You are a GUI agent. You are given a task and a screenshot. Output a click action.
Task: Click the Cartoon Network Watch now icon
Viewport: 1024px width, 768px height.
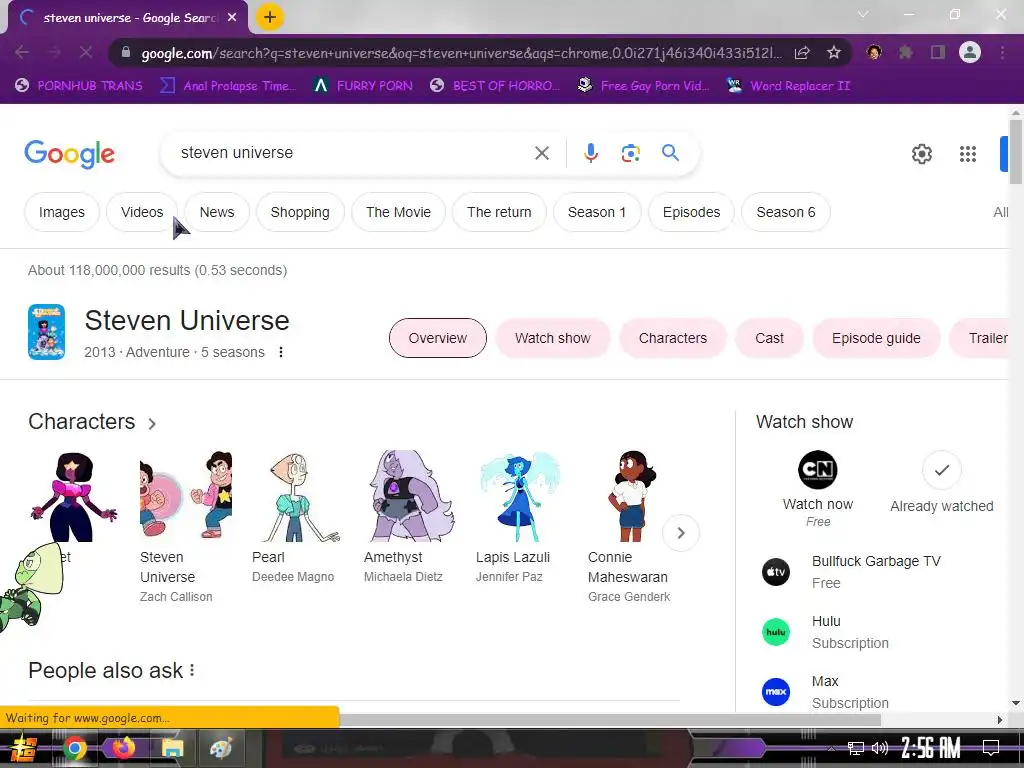[x=818, y=470]
